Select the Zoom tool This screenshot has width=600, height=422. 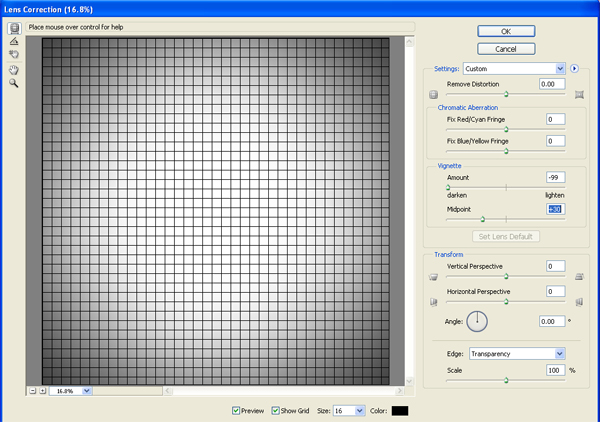pyautogui.click(x=14, y=83)
